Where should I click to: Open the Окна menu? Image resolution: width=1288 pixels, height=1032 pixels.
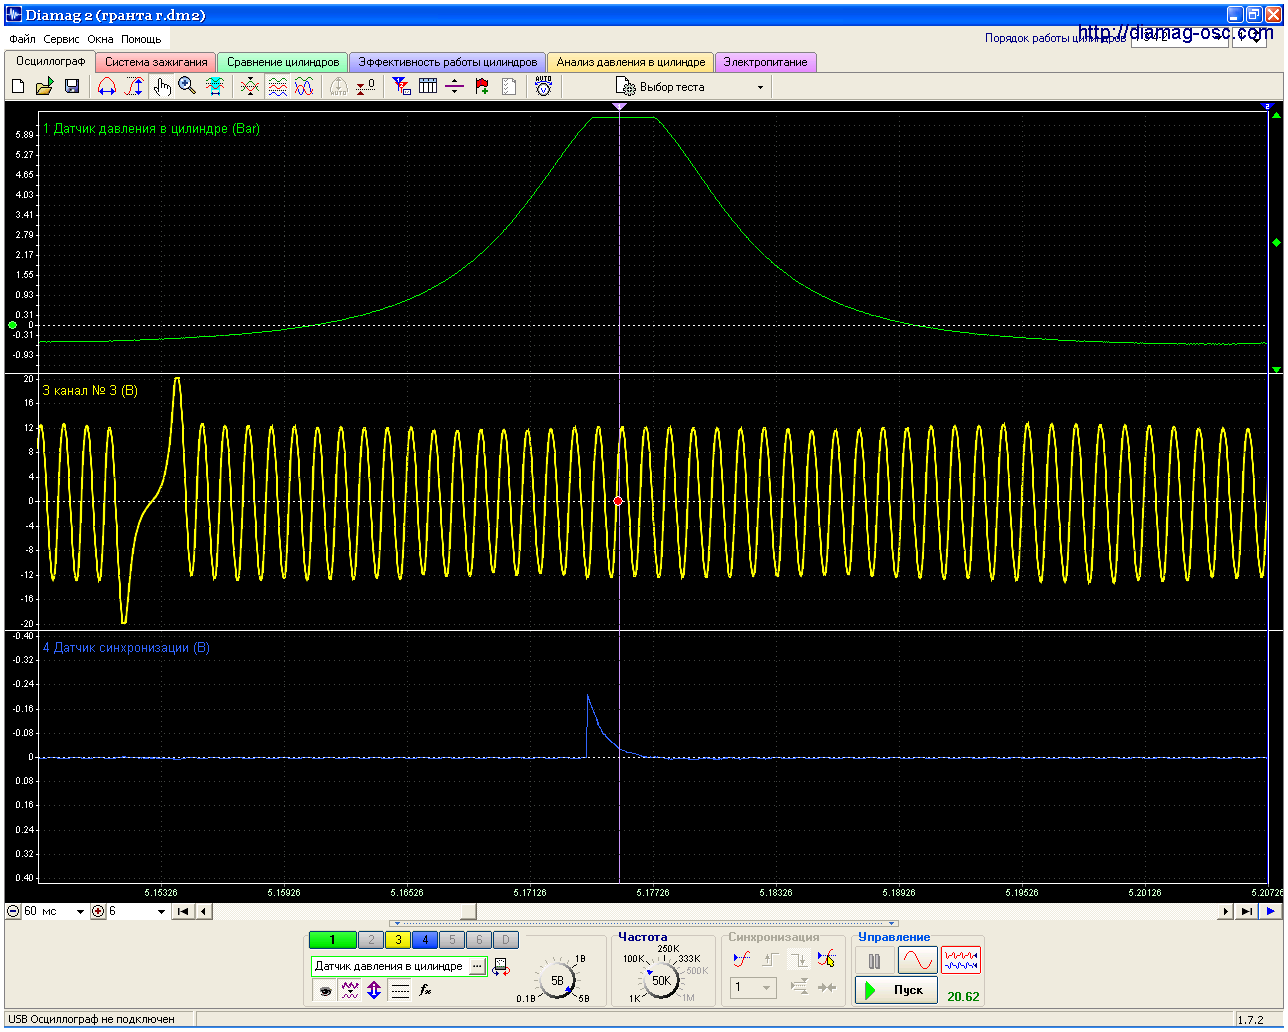click(x=100, y=39)
